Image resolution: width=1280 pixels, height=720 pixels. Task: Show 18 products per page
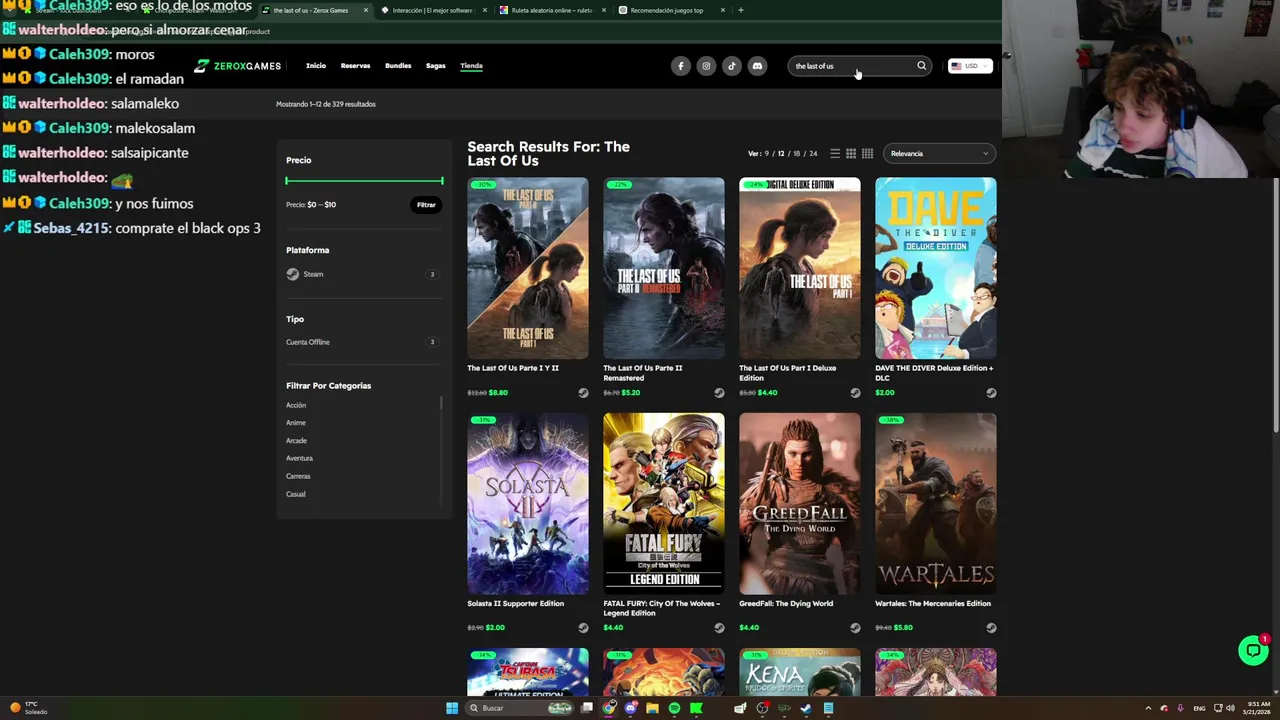(797, 154)
